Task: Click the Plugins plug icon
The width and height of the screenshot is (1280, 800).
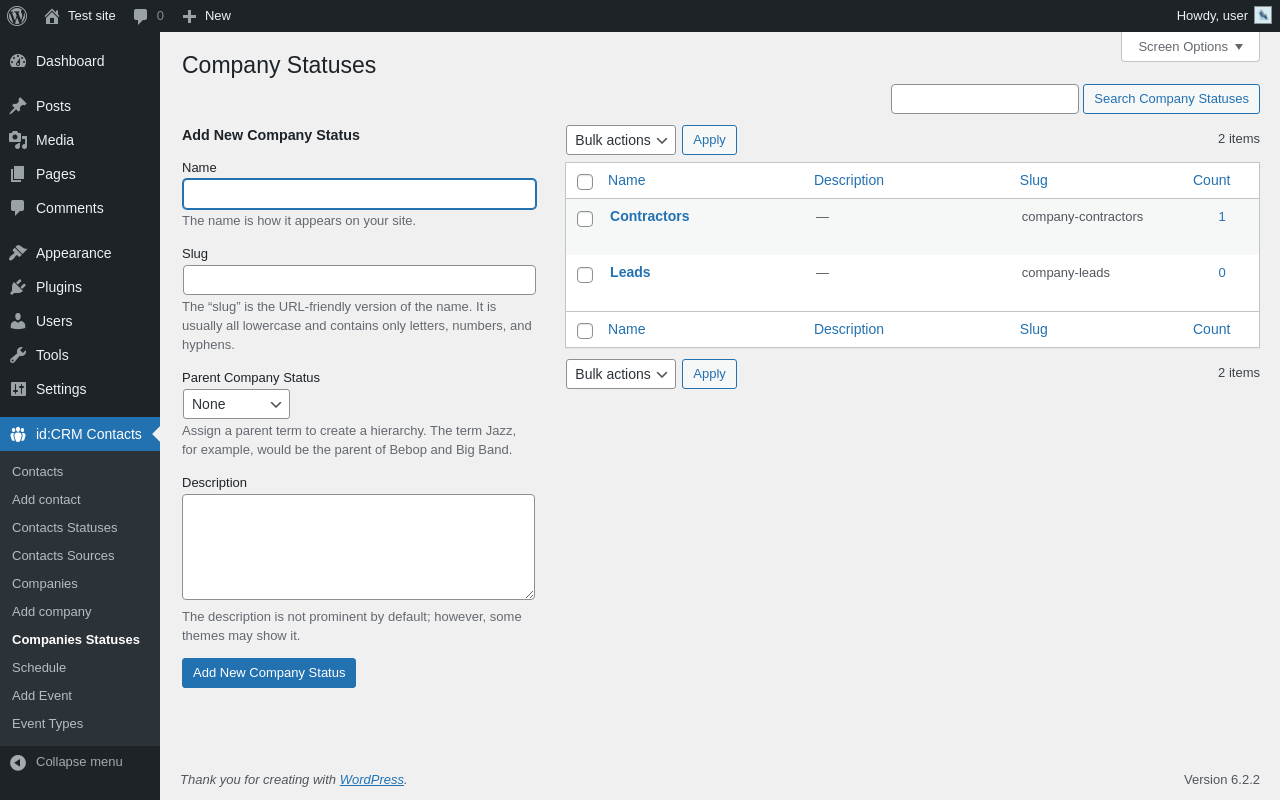Action: click(x=18, y=287)
